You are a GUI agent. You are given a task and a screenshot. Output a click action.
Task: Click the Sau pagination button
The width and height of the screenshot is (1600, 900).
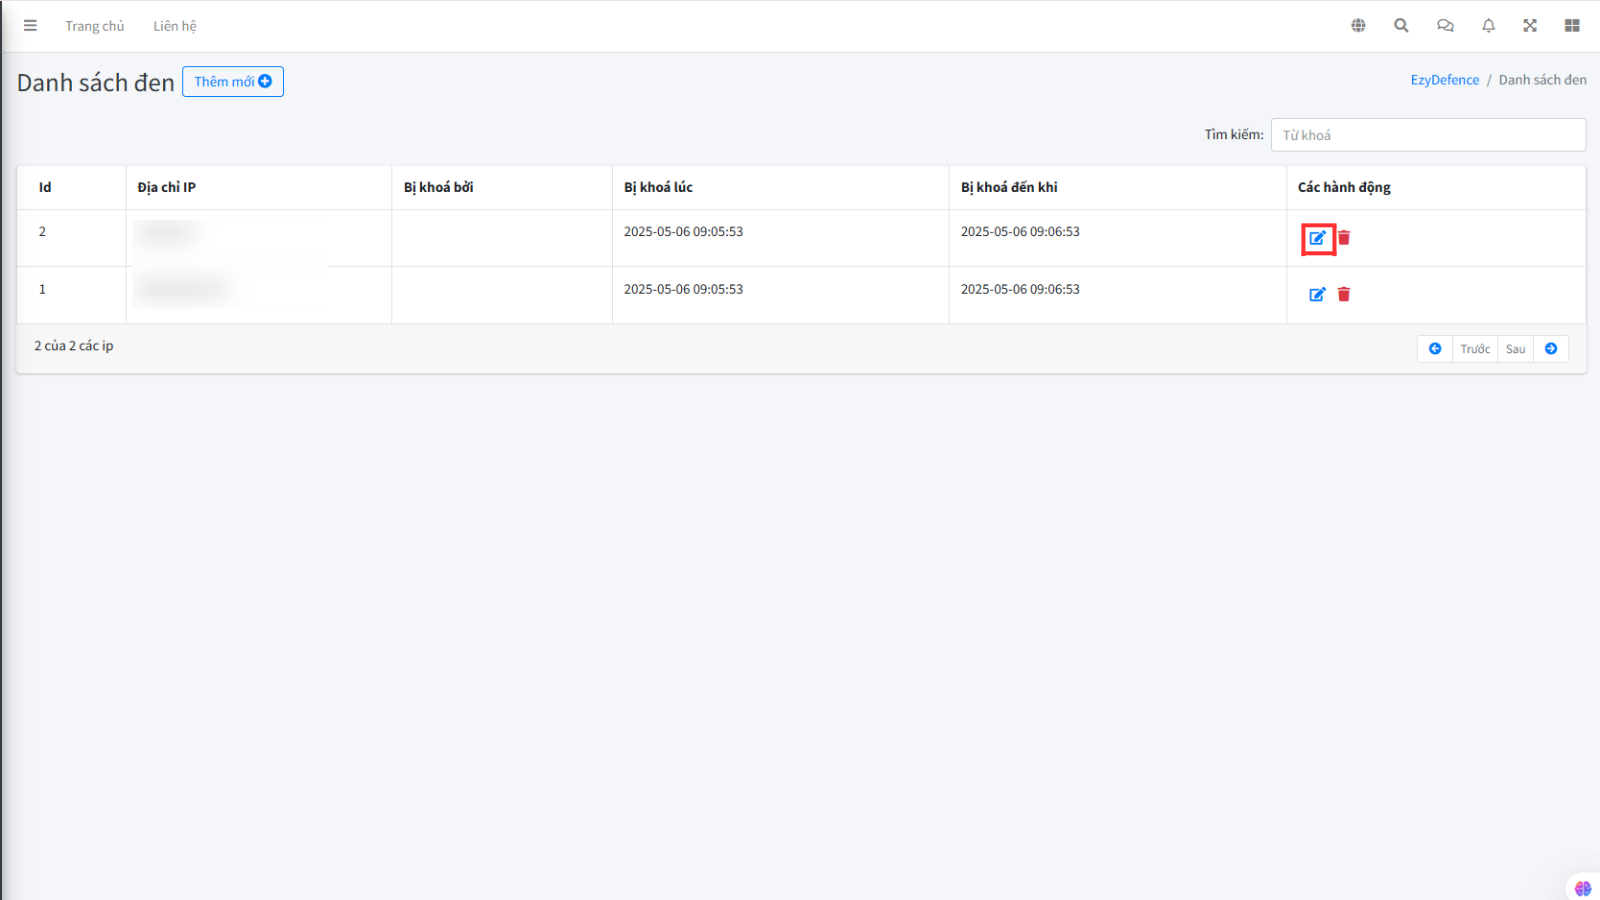point(1515,349)
